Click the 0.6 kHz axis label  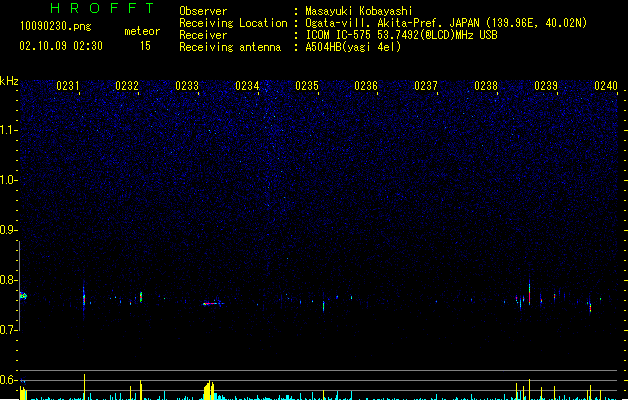9,380
